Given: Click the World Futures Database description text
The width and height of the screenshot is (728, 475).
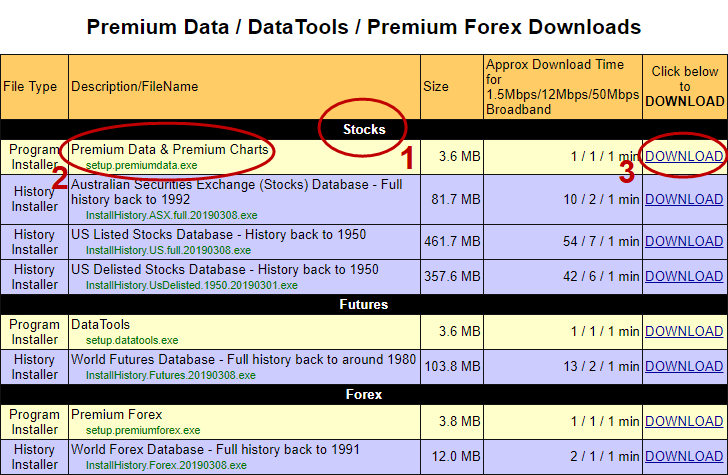Looking at the screenshot, I should (x=243, y=359).
